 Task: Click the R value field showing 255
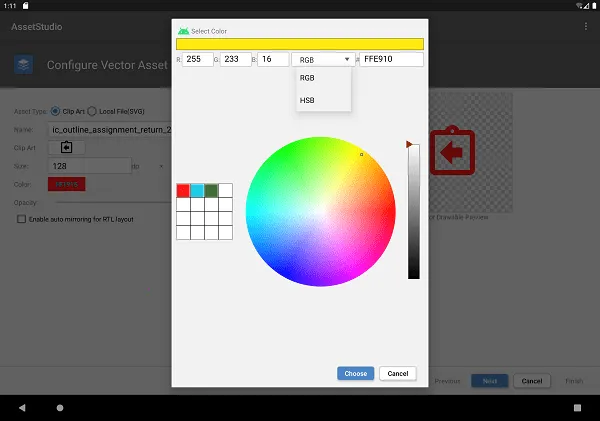coord(197,59)
